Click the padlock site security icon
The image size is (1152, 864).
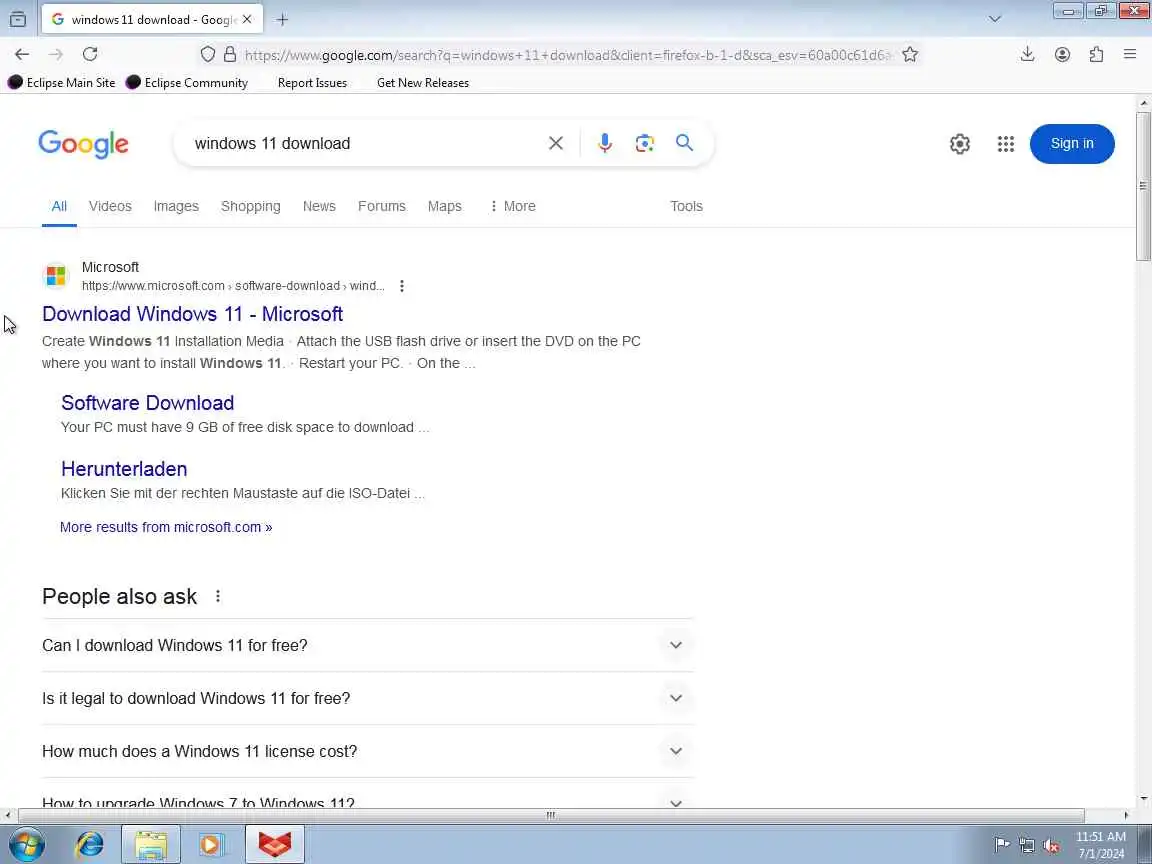(230, 54)
